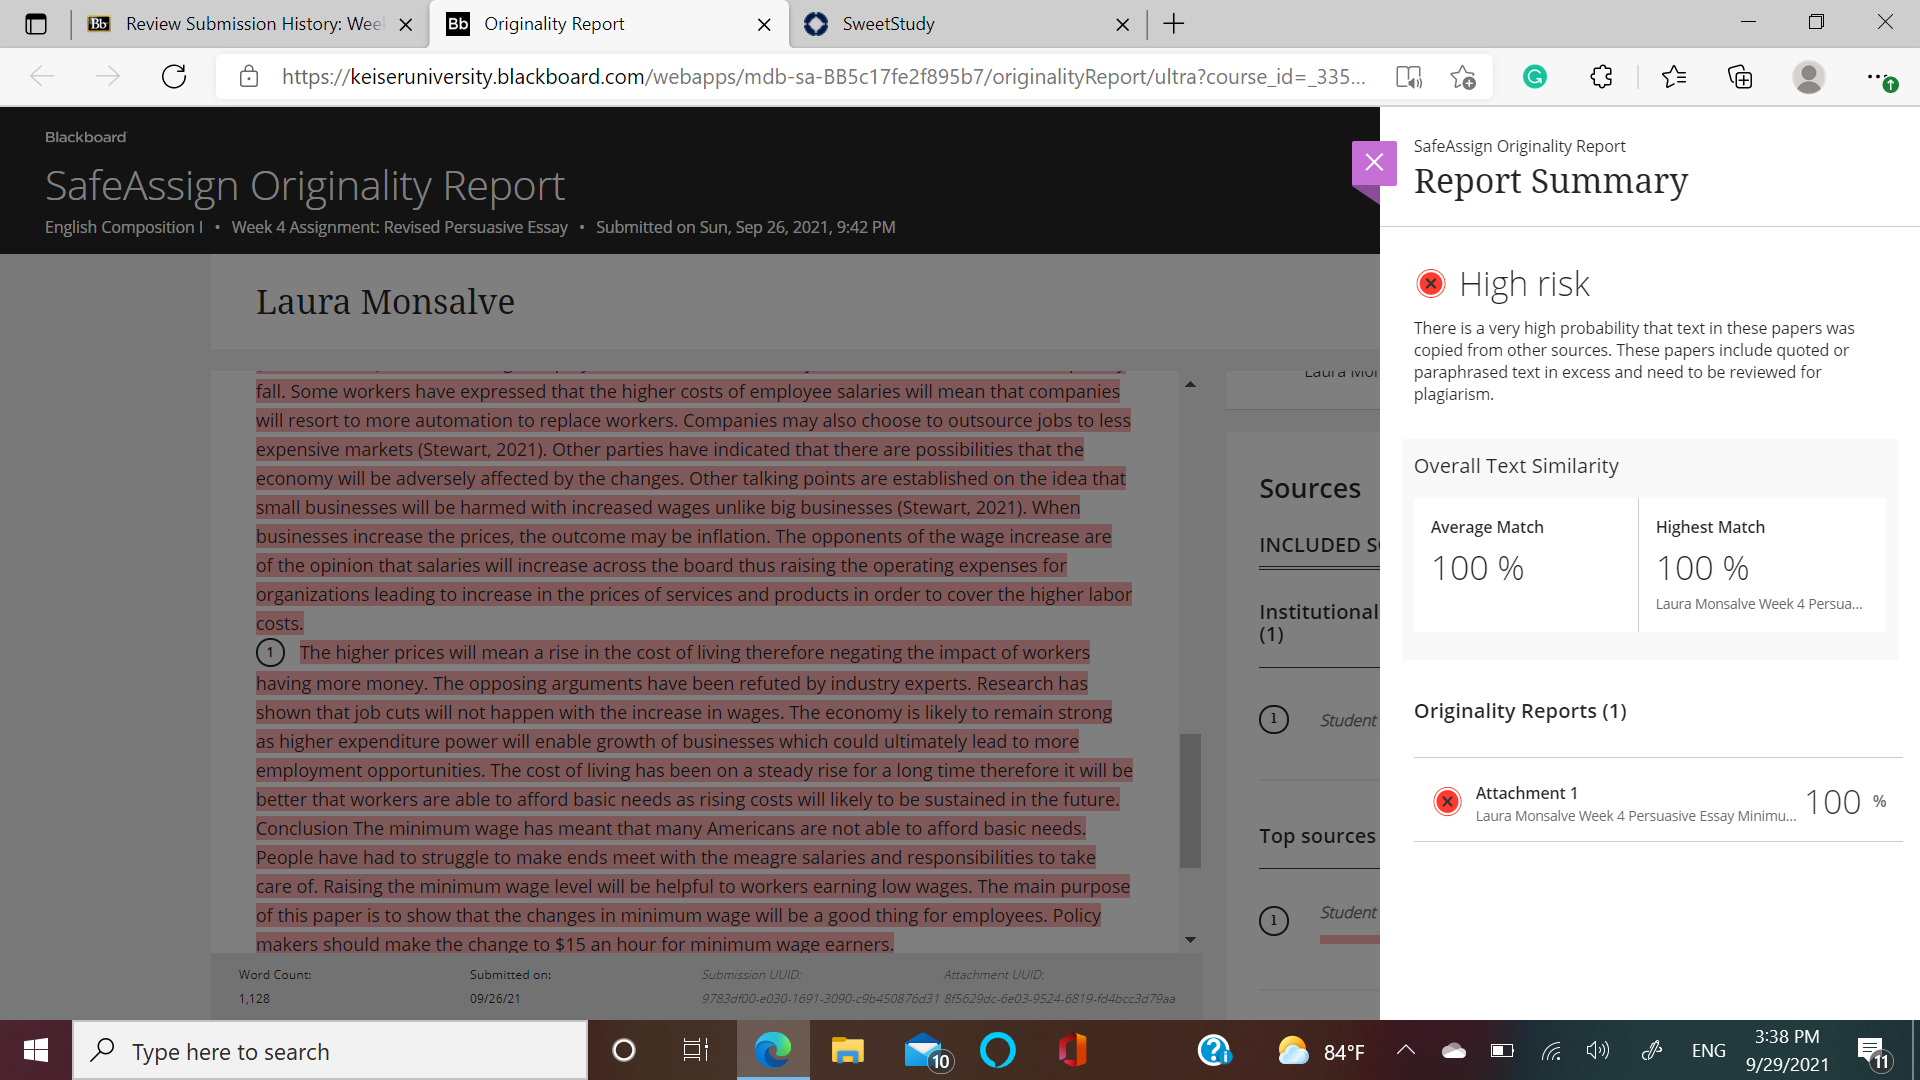Open the Extensions menu
This screenshot has width=1920, height=1080.
click(1601, 77)
